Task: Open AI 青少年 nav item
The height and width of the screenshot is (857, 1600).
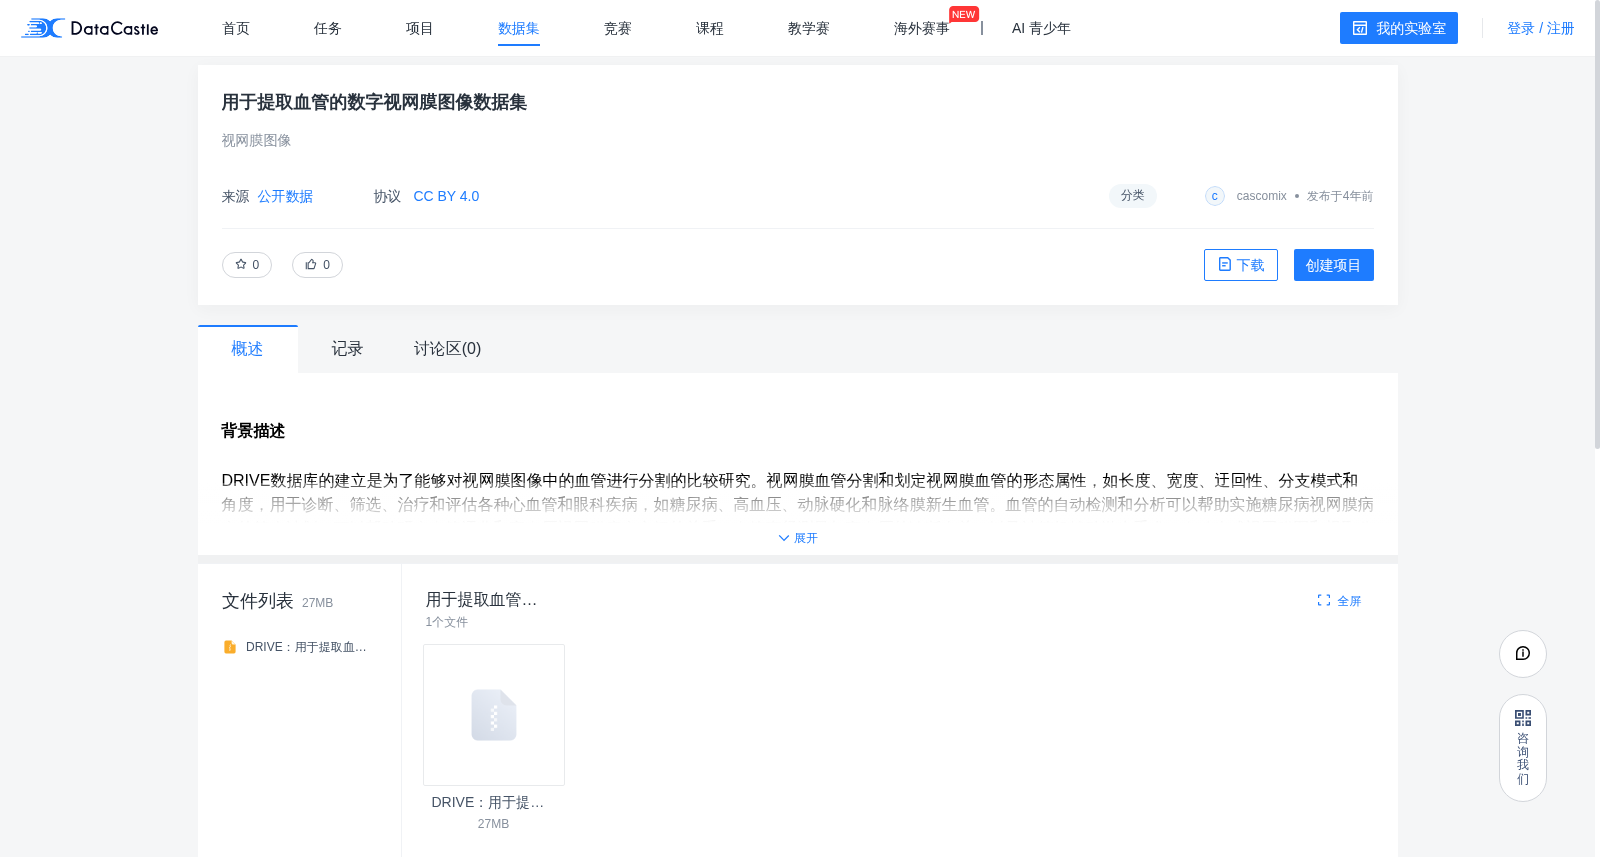Action: coord(1041,28)
